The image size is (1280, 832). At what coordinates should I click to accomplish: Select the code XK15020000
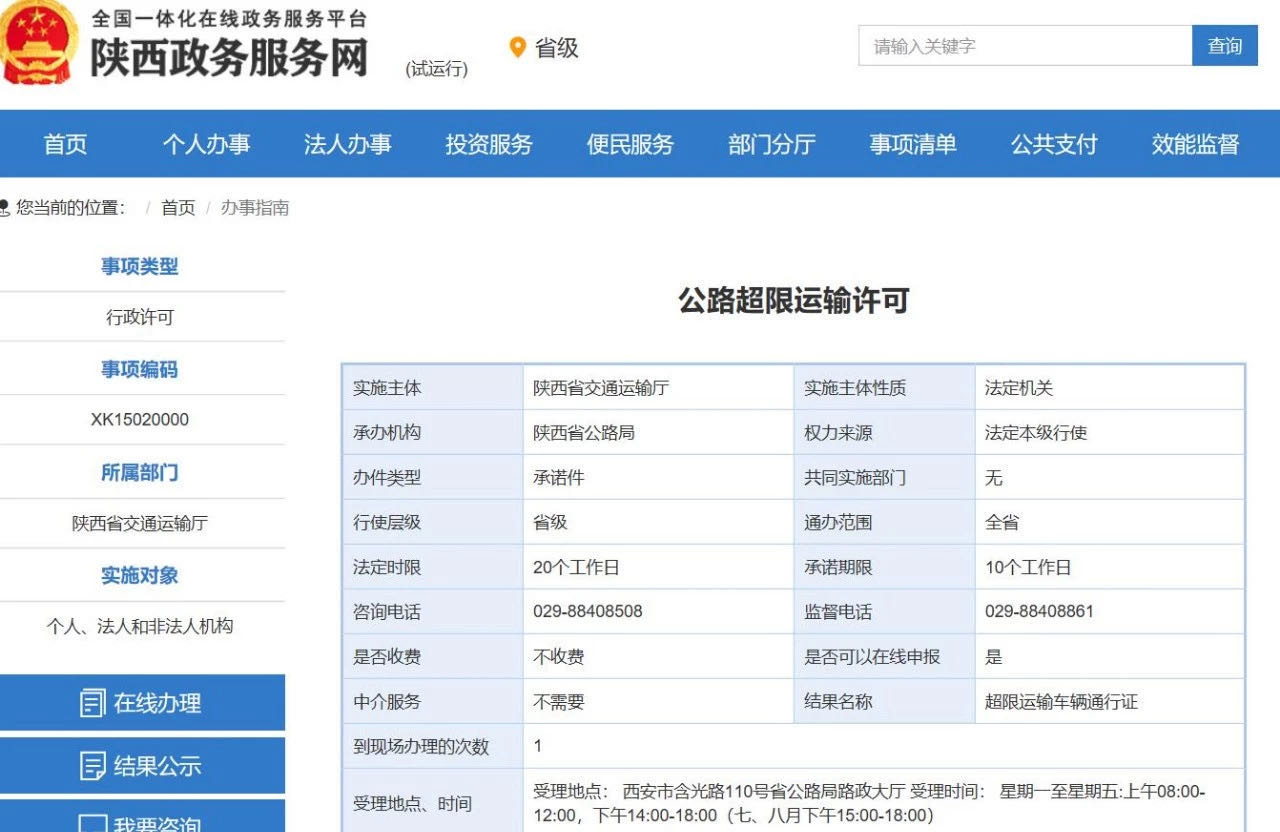pyautogui.click(x=140, y=420)
